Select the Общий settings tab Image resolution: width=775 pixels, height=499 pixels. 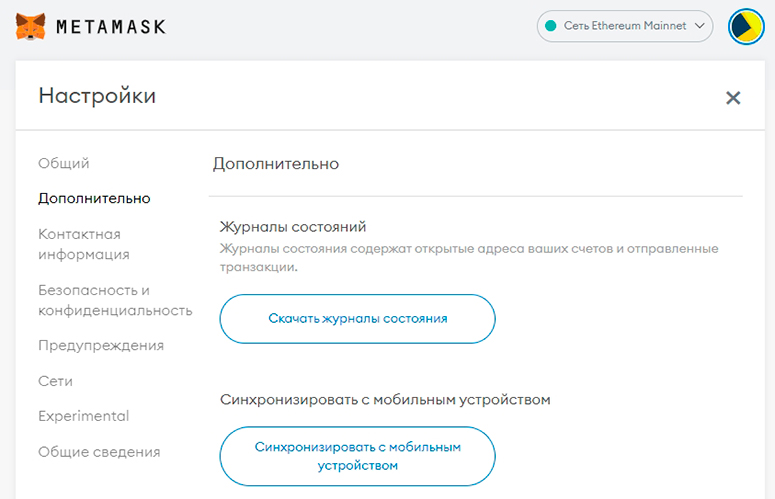(x=64, y=163)
